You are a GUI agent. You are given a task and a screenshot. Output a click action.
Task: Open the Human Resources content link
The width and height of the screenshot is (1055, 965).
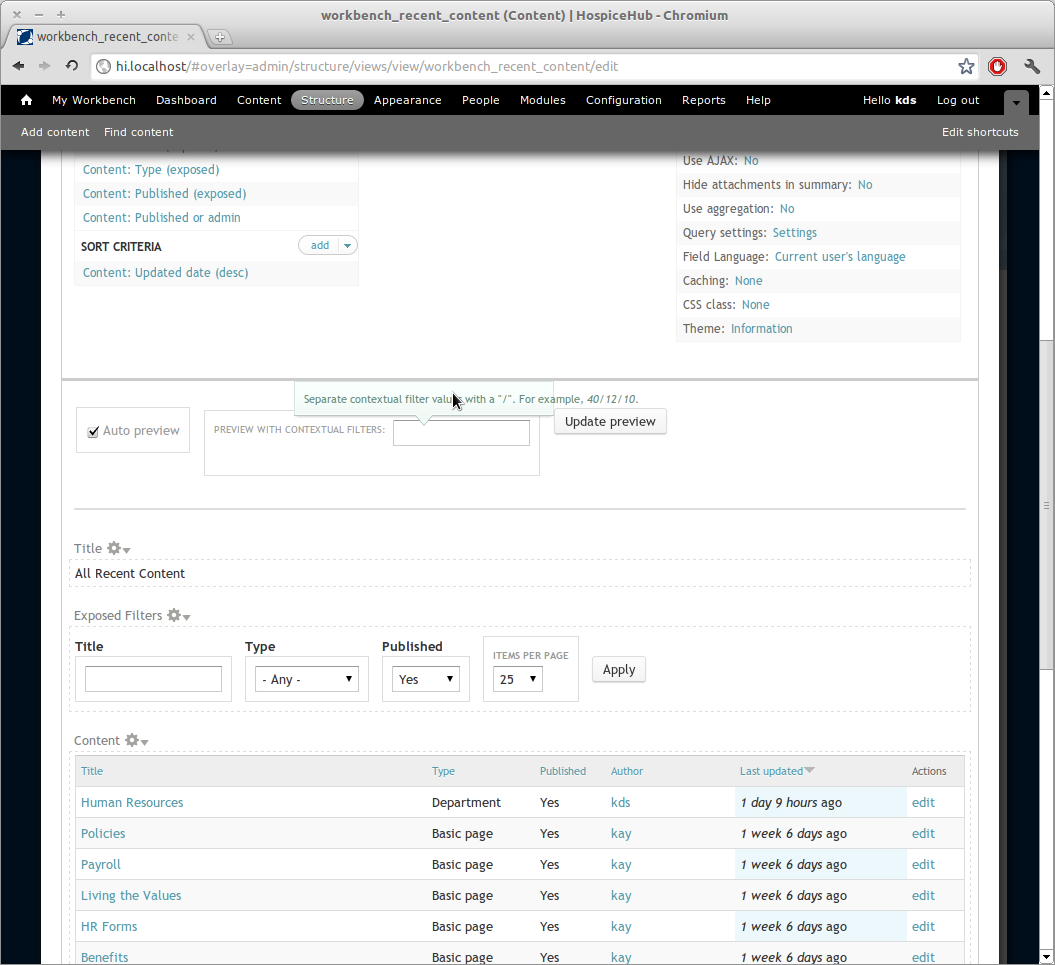click(x=132, y=803)
